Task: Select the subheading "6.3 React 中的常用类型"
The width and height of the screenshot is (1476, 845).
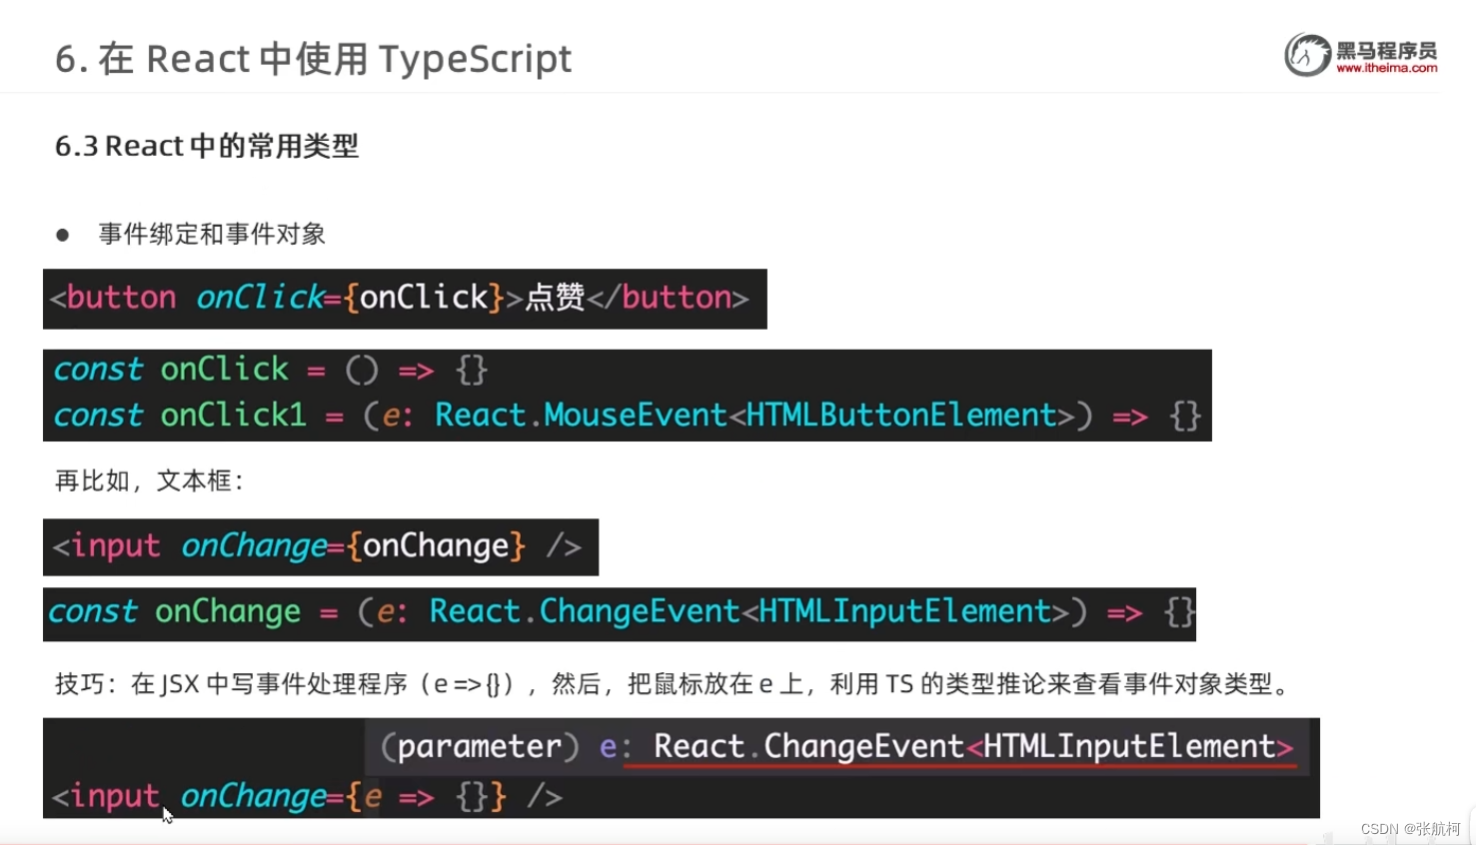Action: click(x=207, y=146)
